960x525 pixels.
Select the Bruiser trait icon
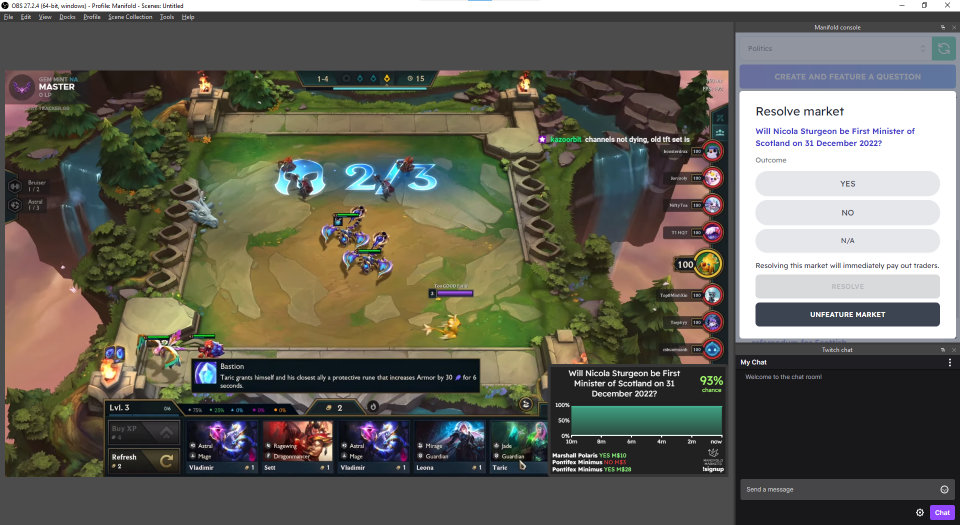click(x=15, y=186)
